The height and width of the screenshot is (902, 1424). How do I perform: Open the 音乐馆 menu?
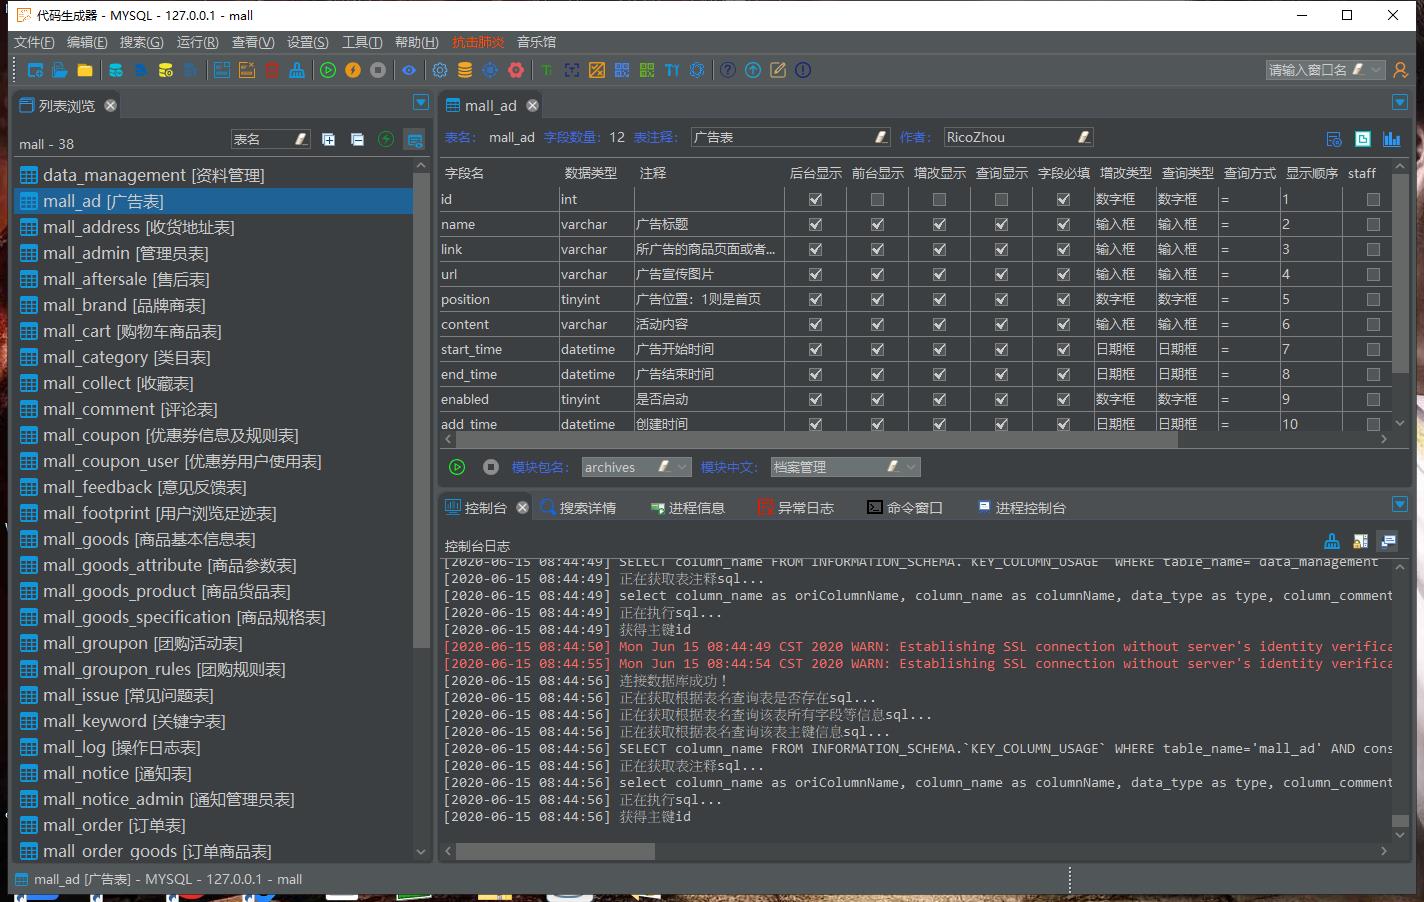(x=536, y=42)
